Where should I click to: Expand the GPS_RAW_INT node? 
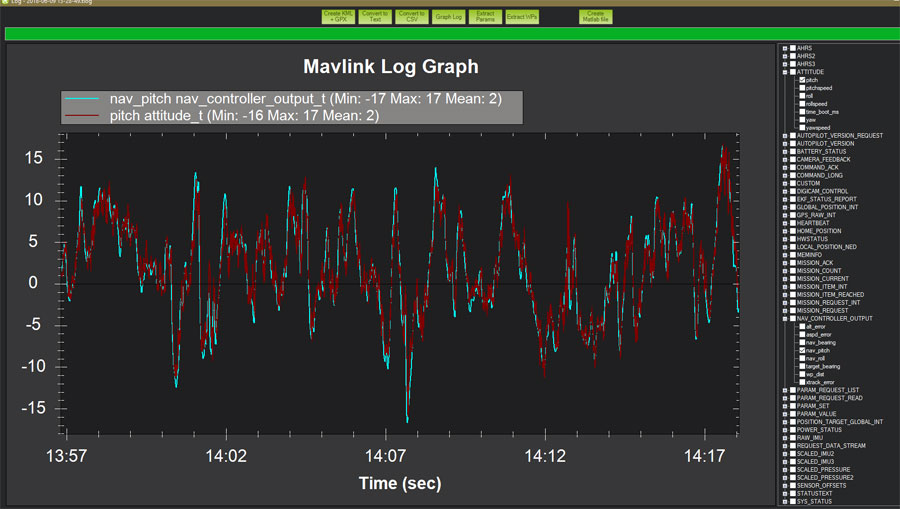785,215
